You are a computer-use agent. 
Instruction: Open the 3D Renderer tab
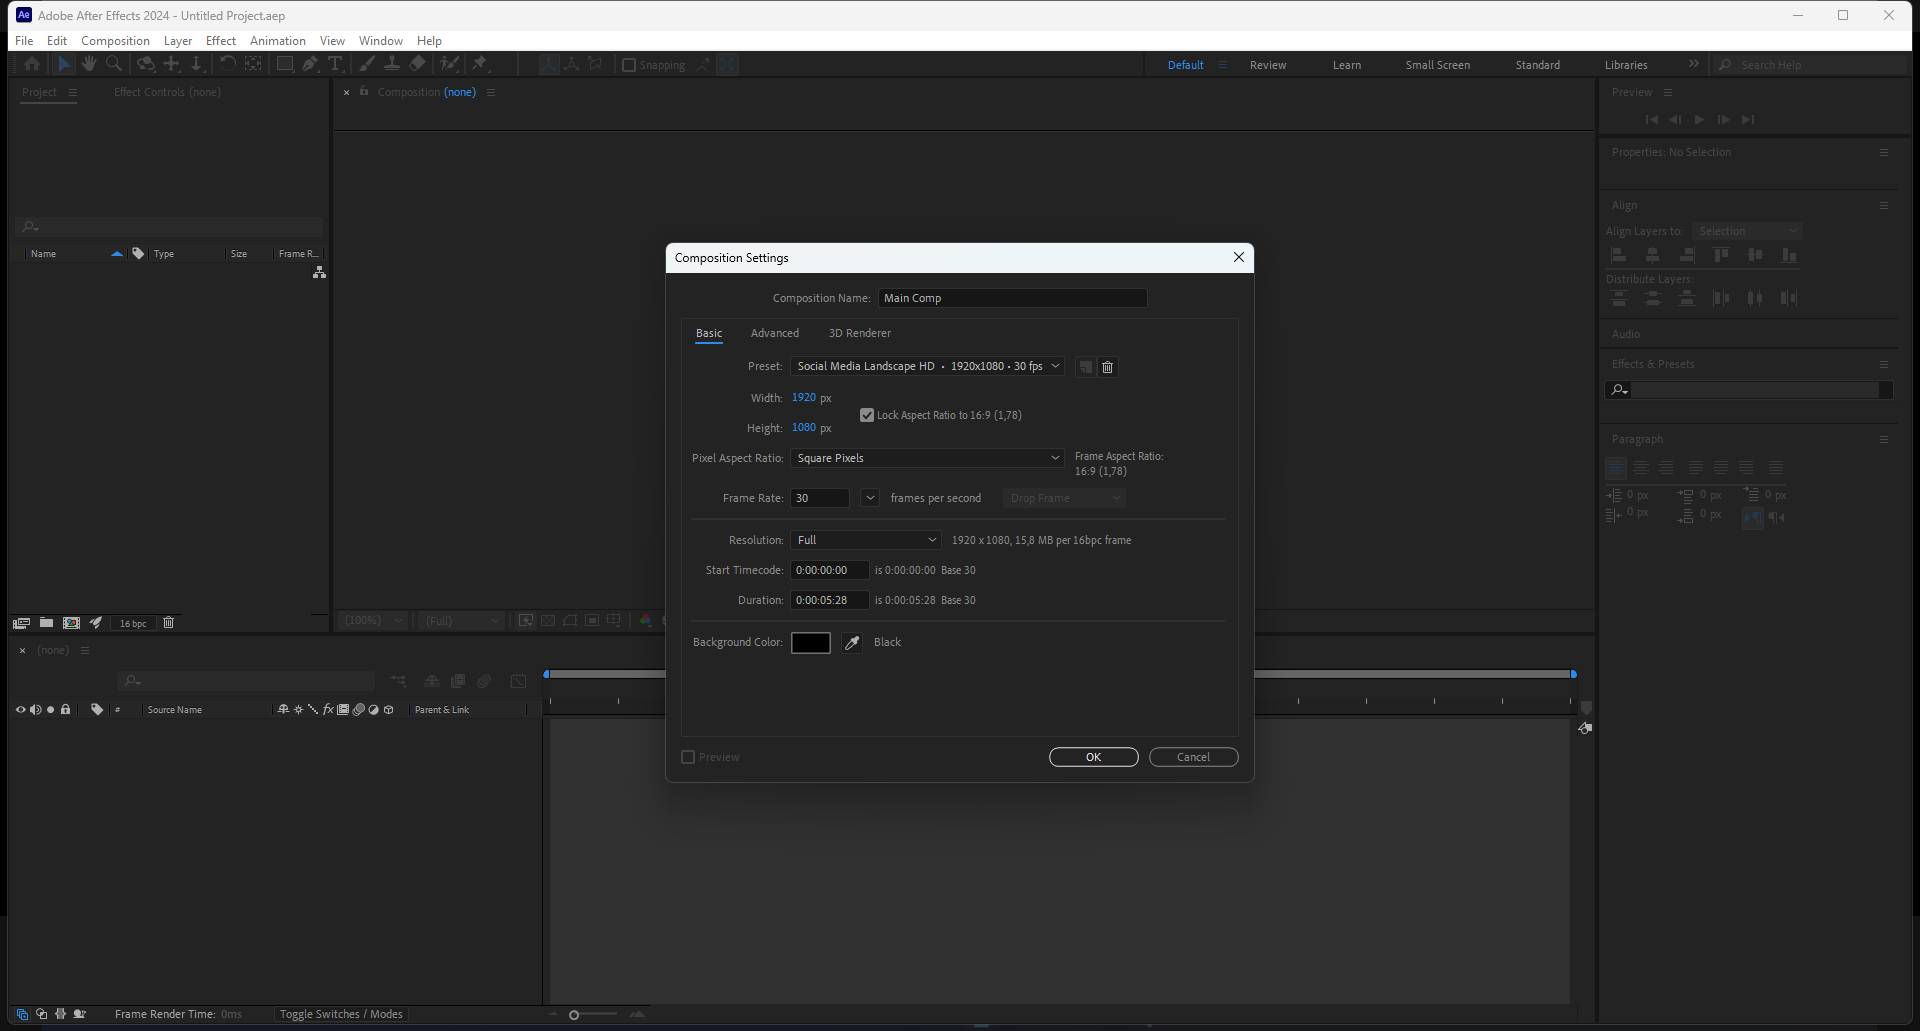pos(859,333)
